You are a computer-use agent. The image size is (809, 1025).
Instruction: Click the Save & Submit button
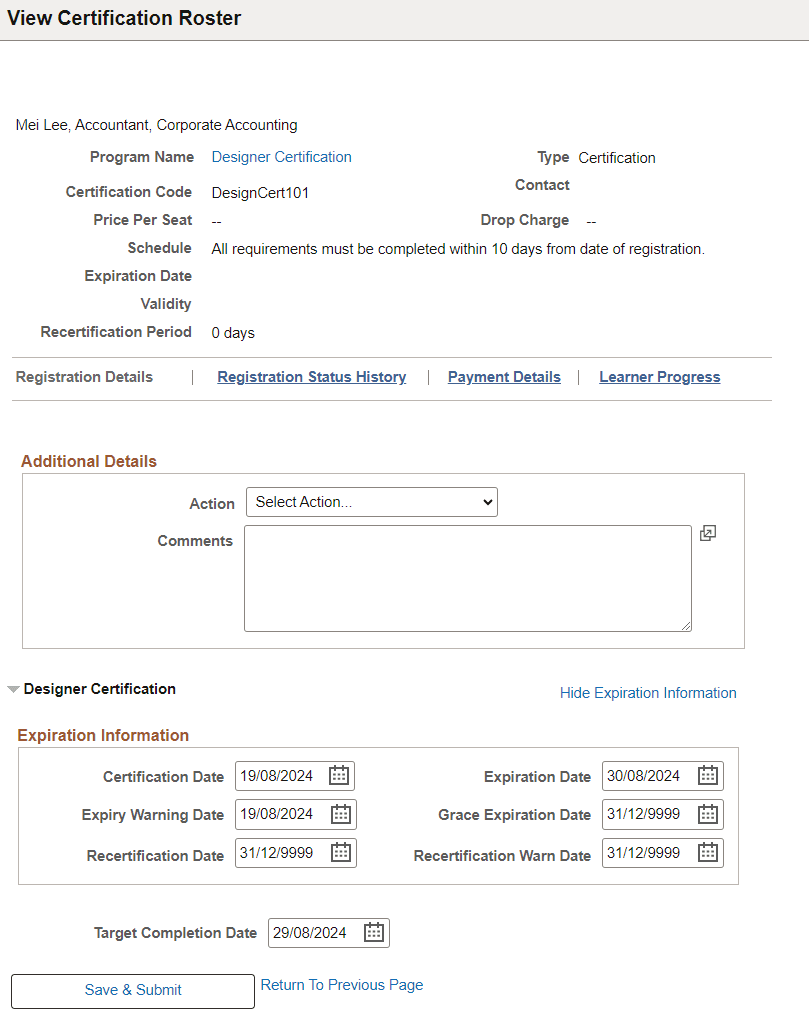[132, 991]
